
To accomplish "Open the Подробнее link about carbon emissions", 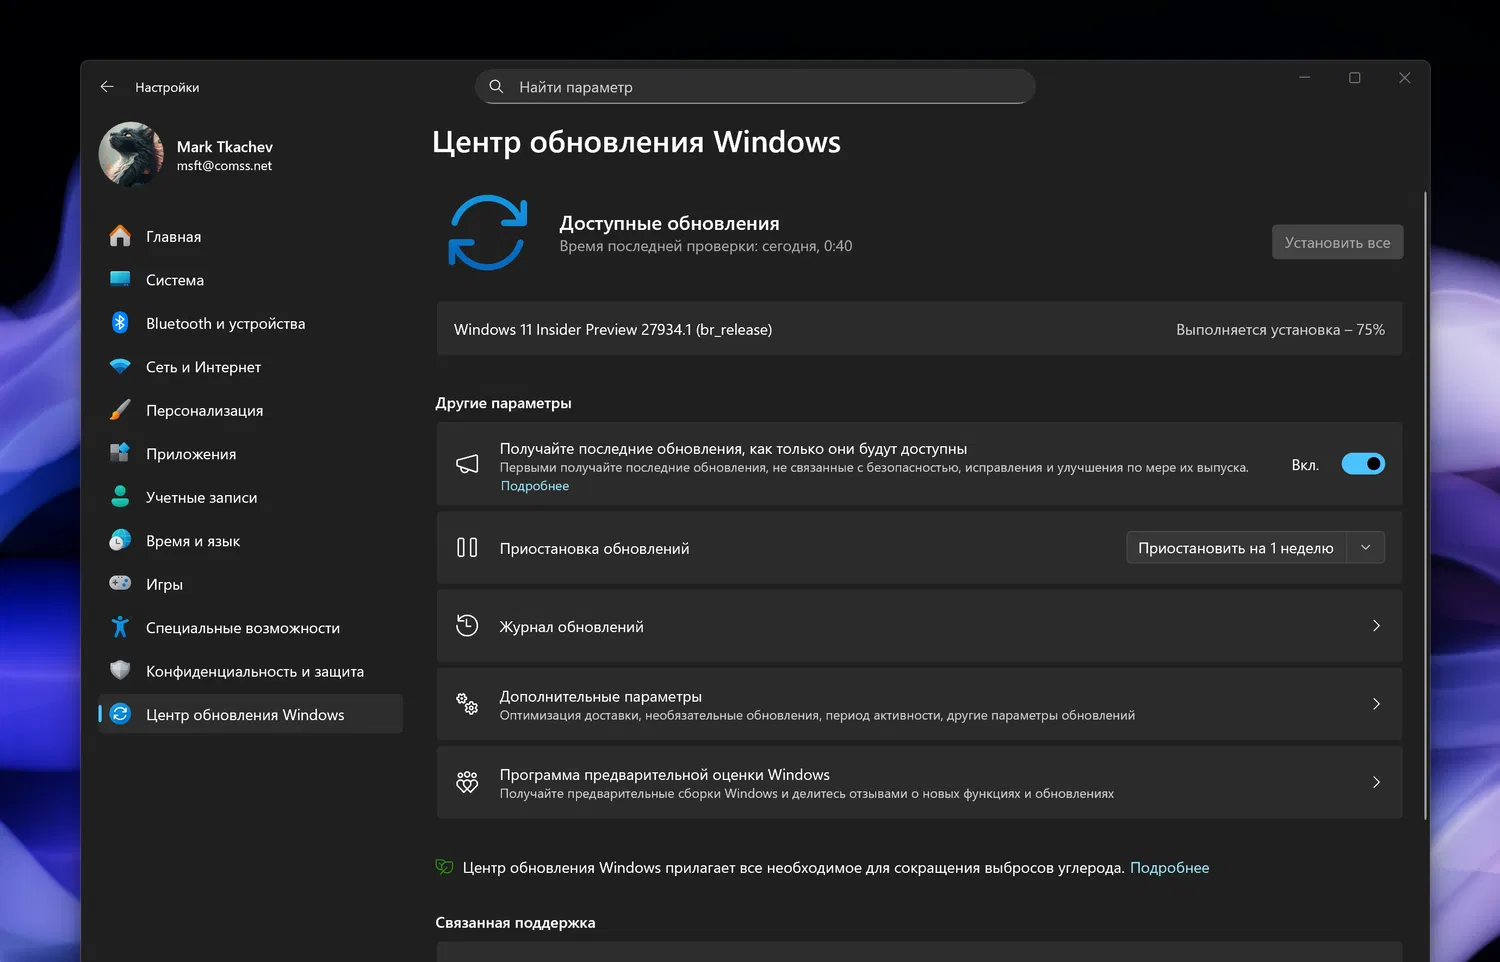I will pos(1170,867).
